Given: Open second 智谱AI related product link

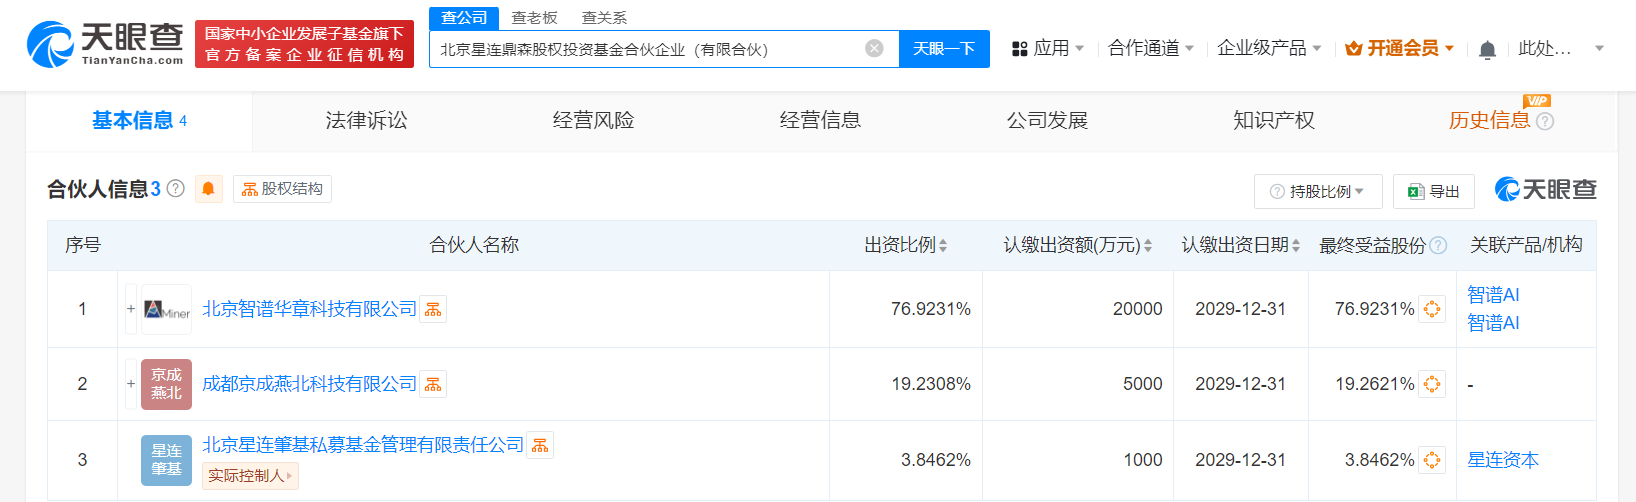Looking at the screenshot, I should [x=1493, y=323].
